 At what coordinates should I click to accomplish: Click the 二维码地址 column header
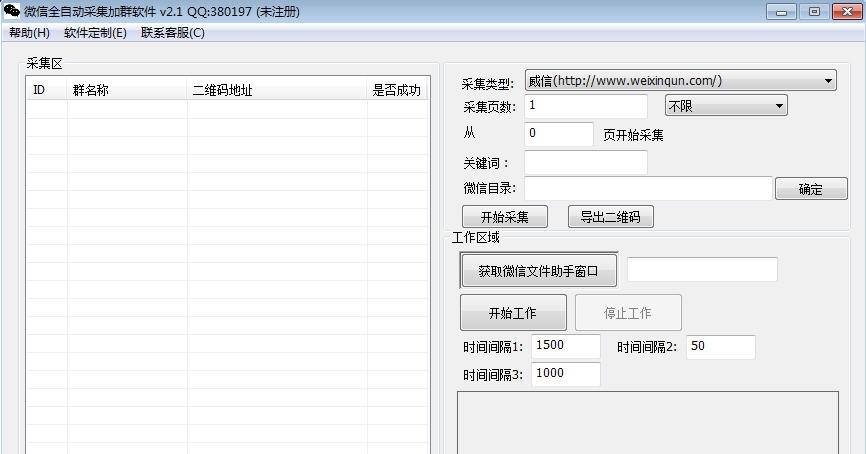pyautogui.click(x=277, y=90)
